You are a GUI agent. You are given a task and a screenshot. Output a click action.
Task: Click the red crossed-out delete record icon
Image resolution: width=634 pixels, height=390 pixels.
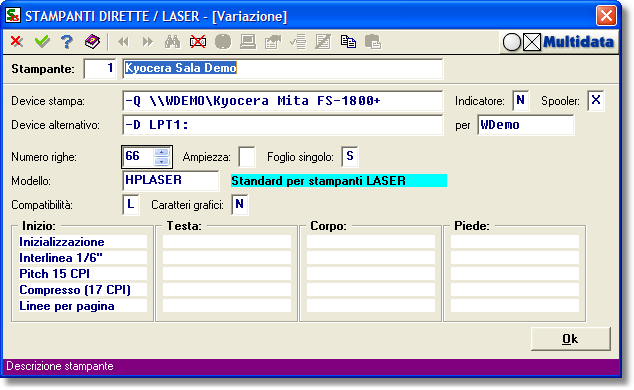tap(198, 42)
